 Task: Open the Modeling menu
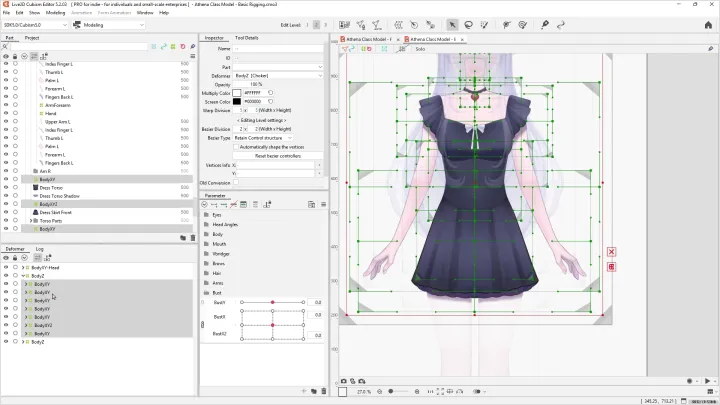[x=55, y=13]
